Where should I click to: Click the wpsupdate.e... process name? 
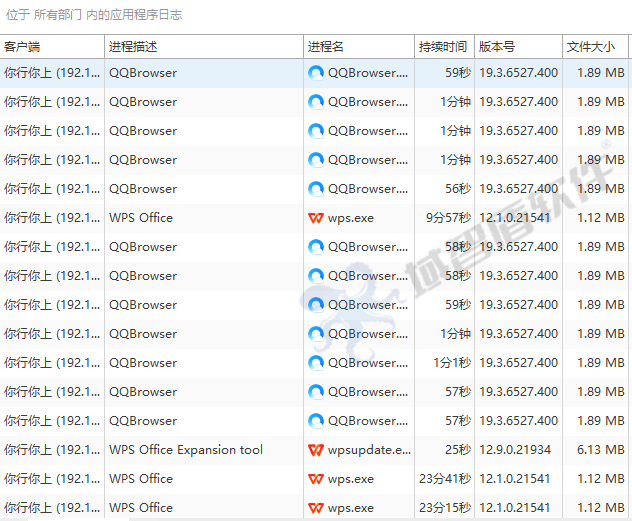tap(369, 450)
